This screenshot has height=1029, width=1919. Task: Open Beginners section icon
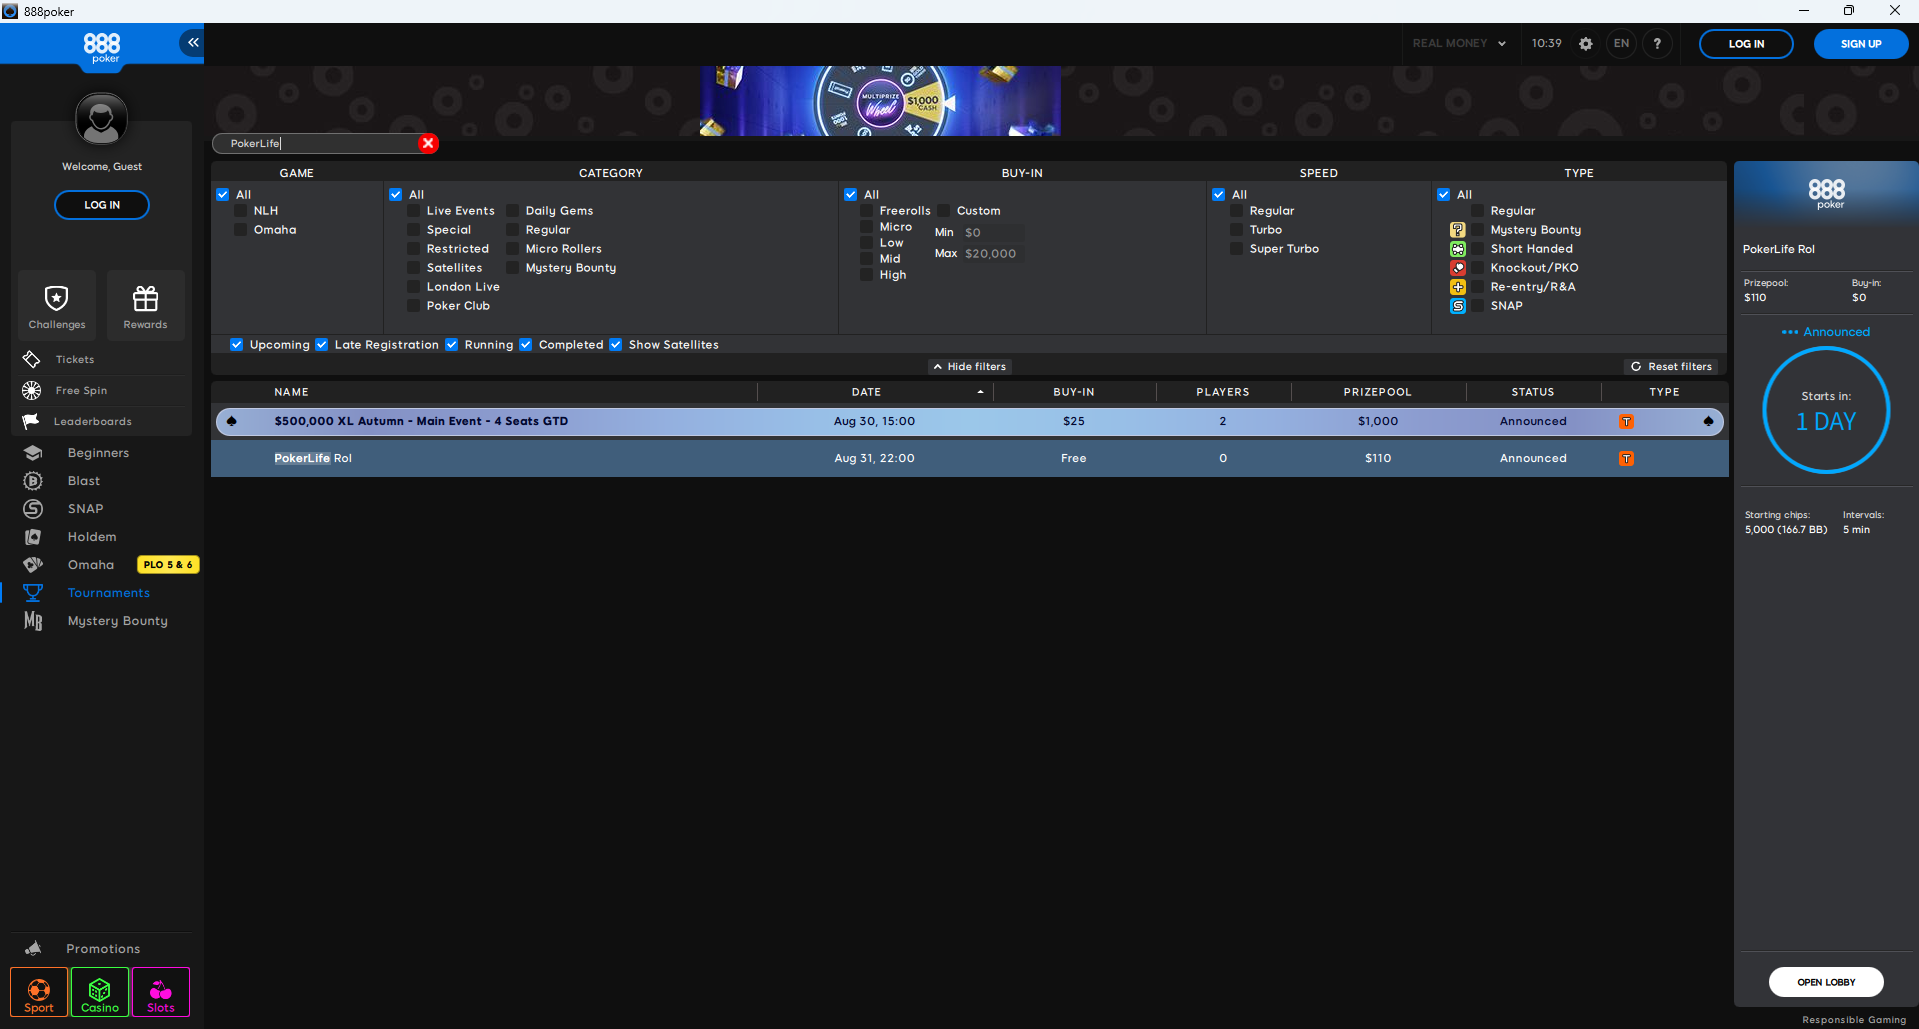point(33,453)
